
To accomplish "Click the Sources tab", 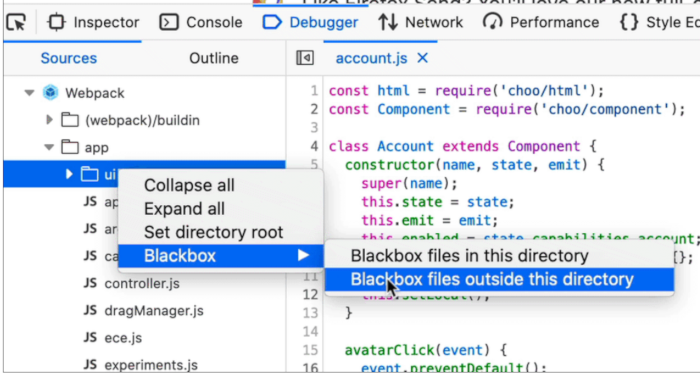I will click(x=69, y=58).
